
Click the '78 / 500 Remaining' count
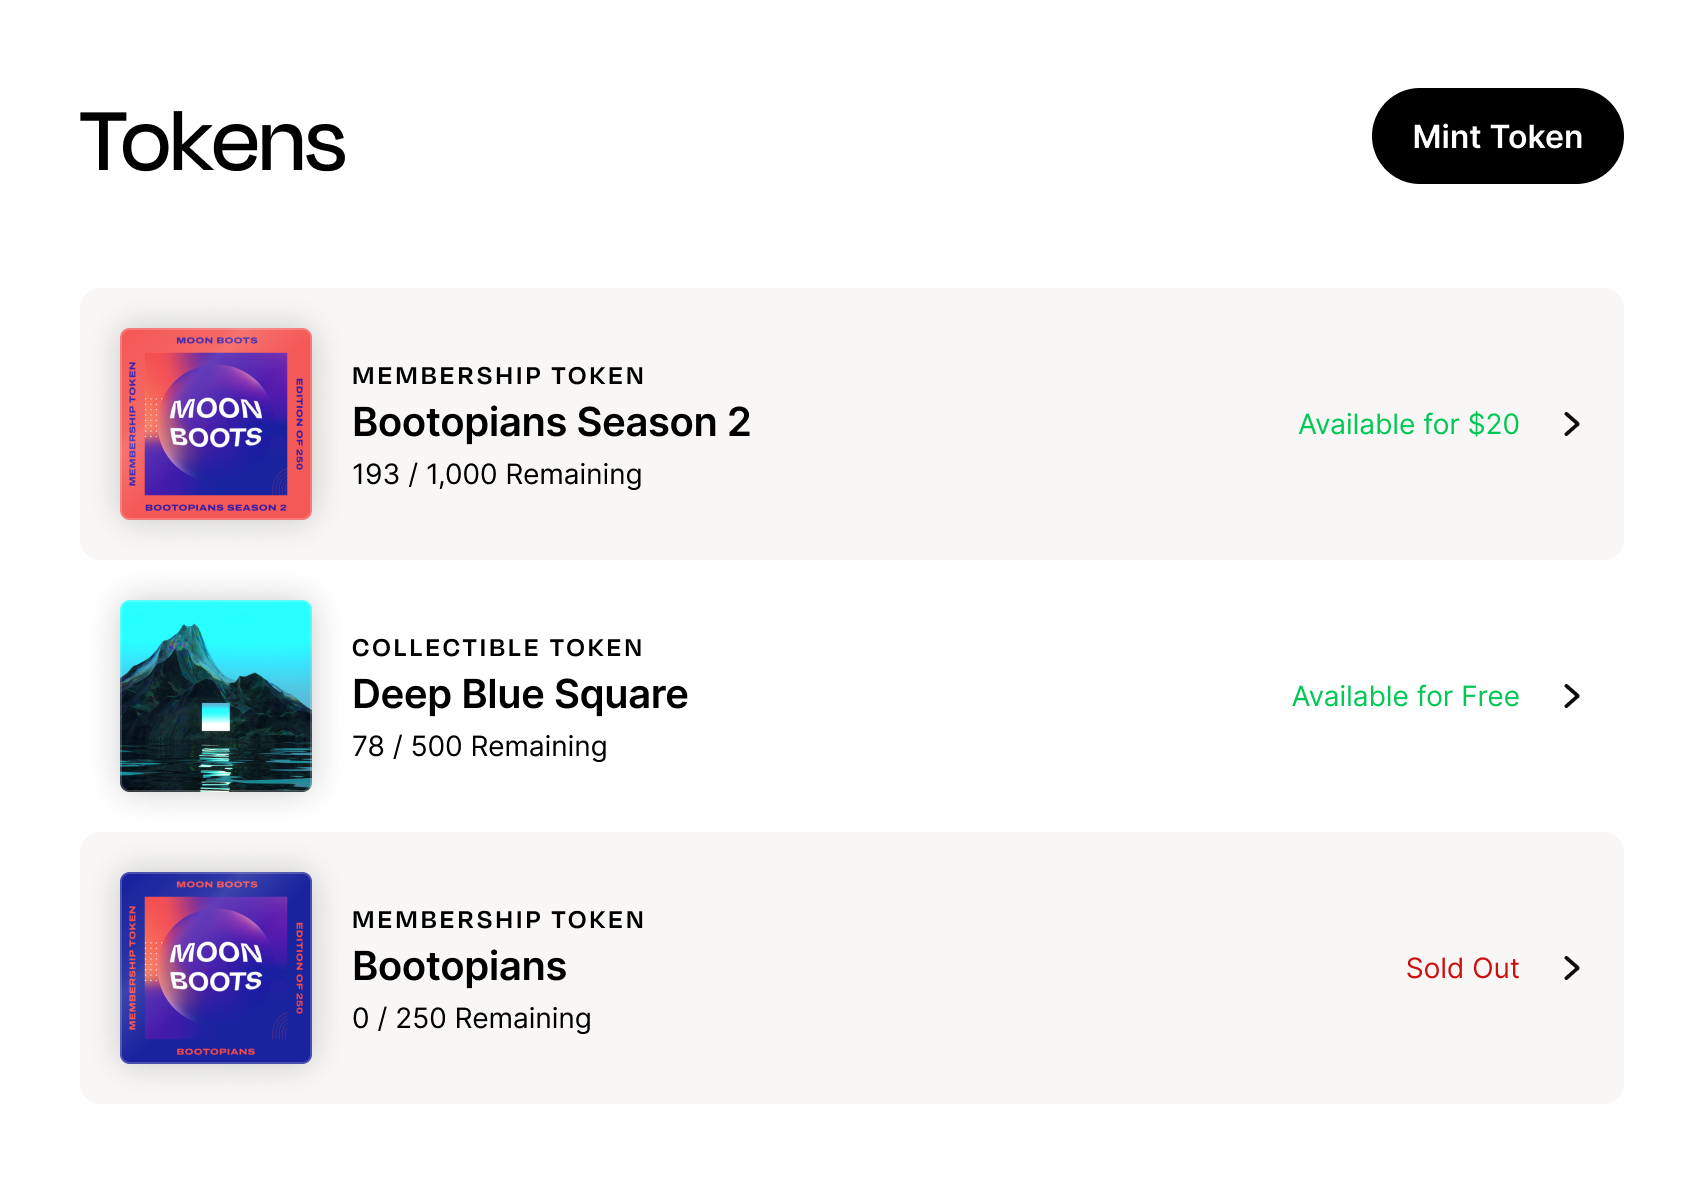tap(479, 746)
